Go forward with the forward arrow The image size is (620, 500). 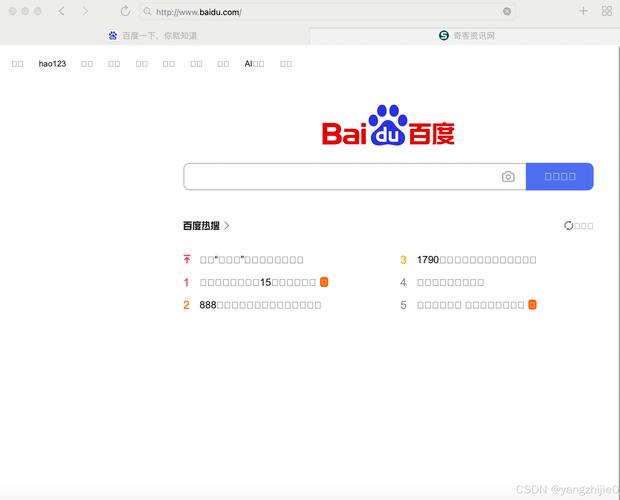point(85,11)
